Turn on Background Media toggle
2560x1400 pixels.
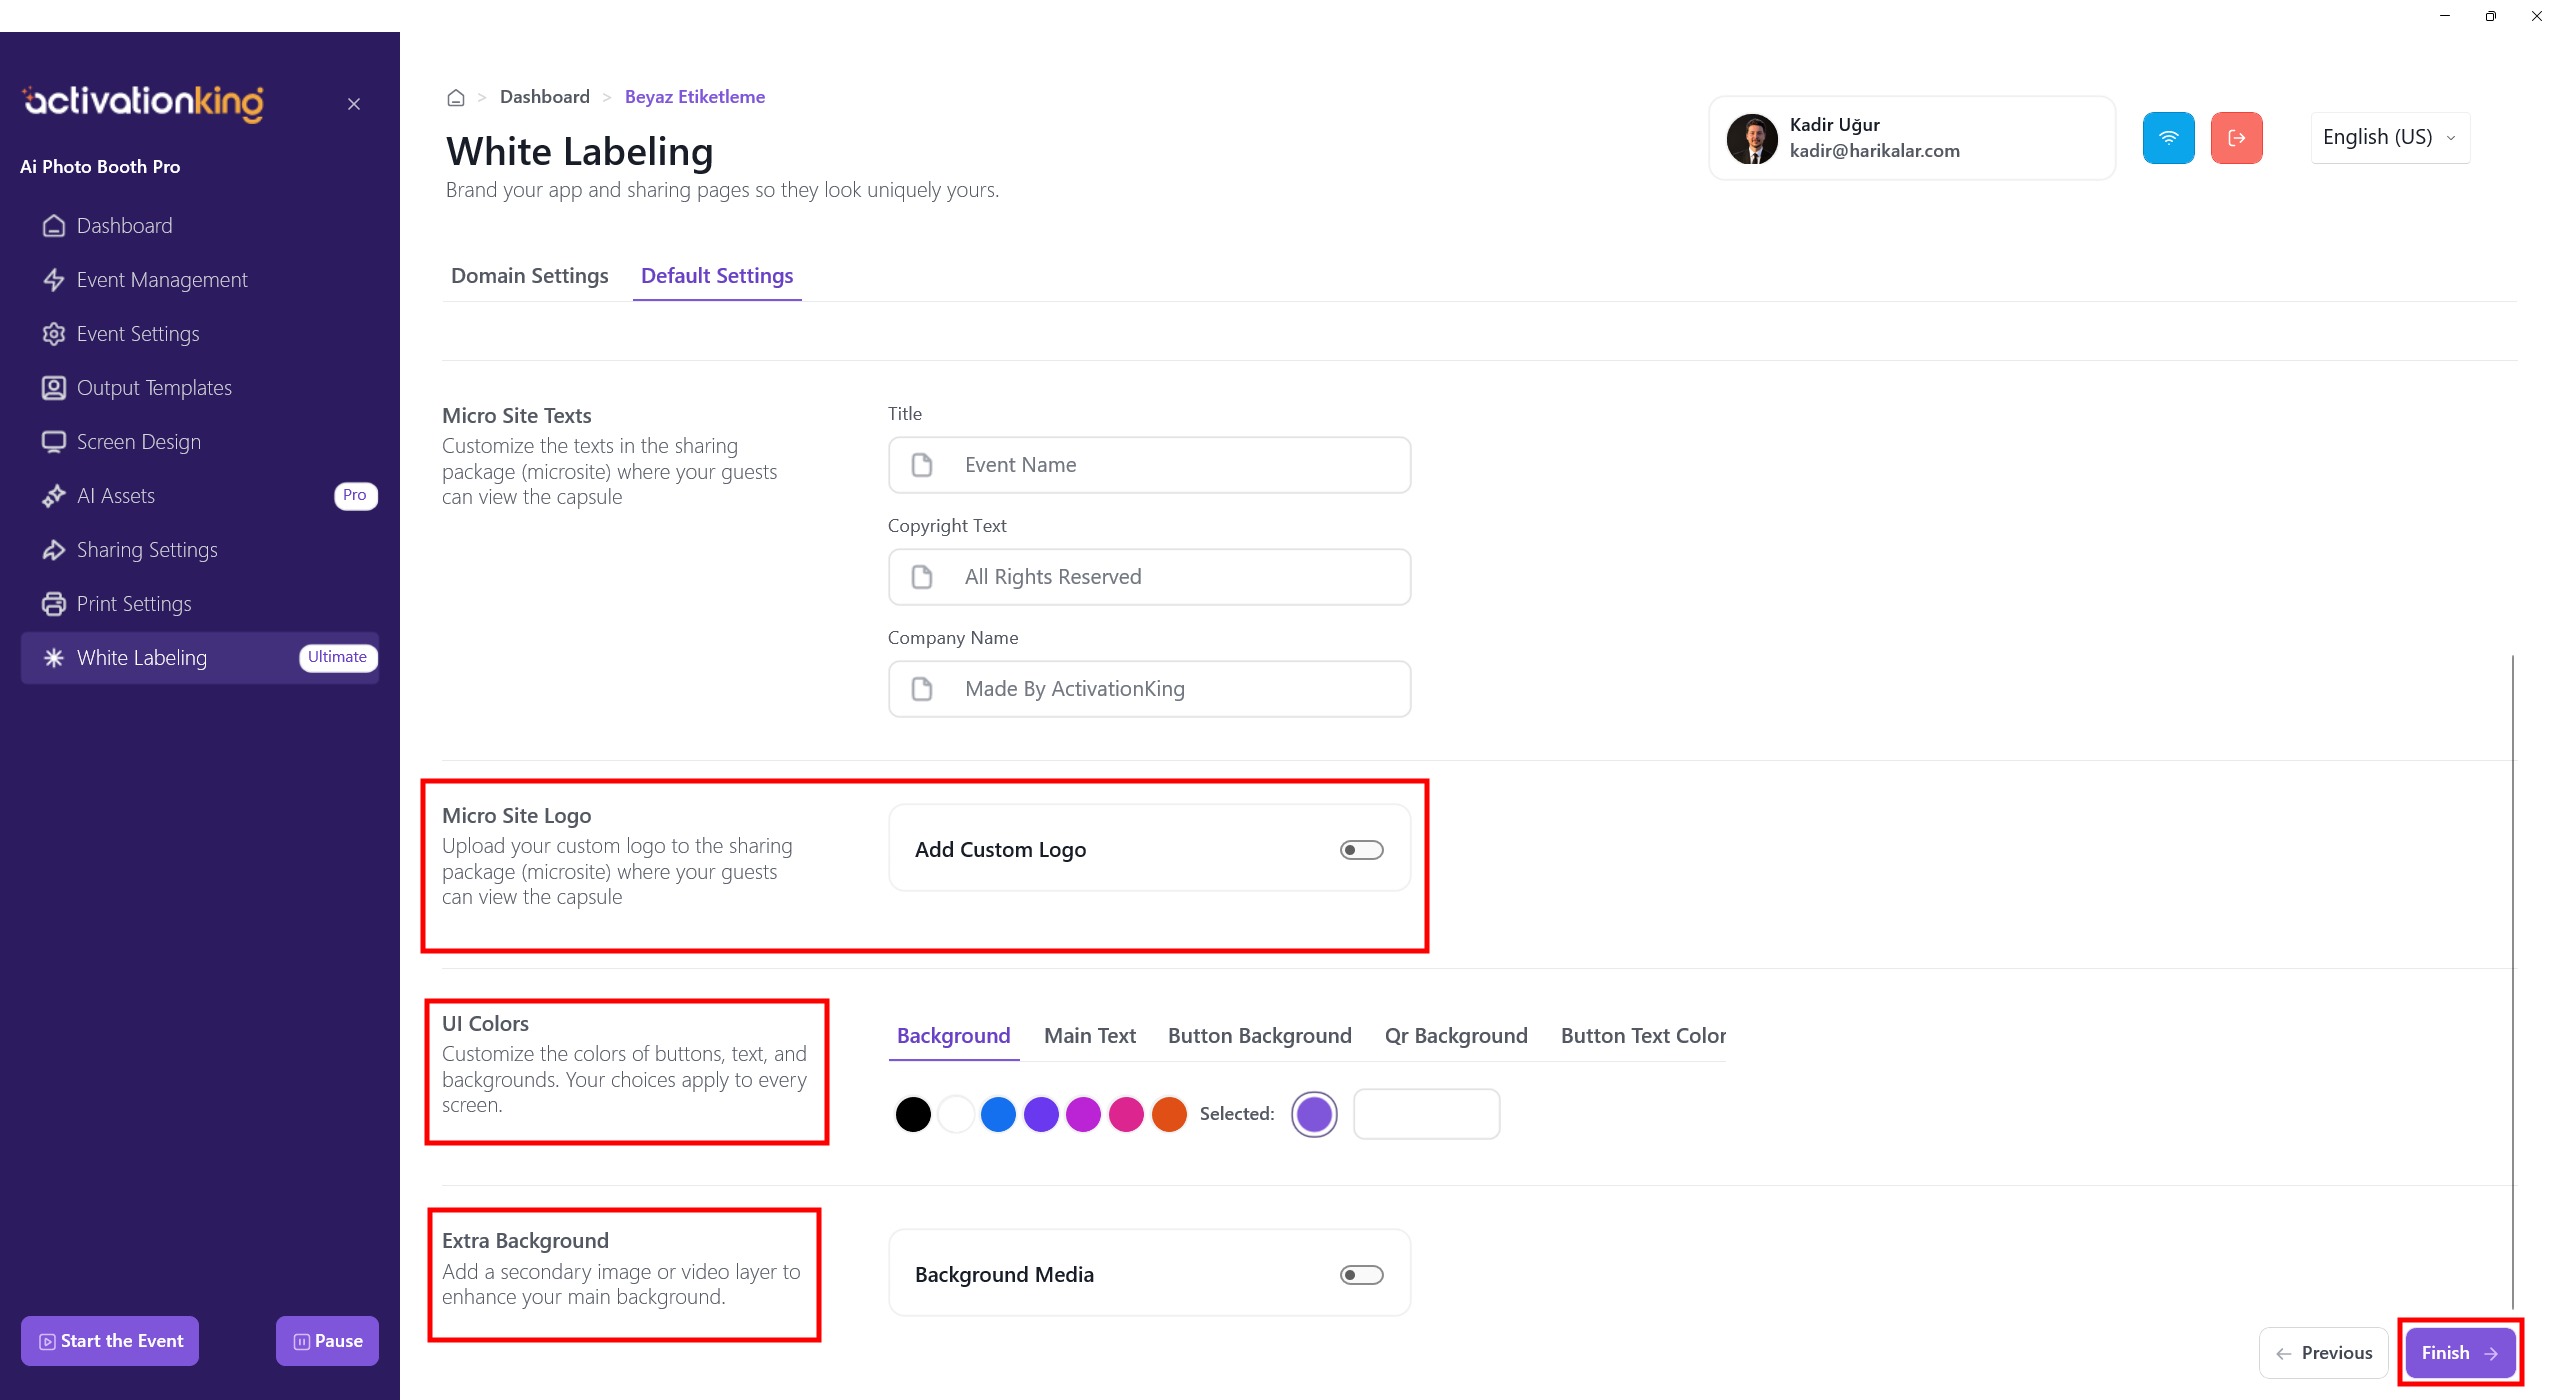(1361, 1275)
